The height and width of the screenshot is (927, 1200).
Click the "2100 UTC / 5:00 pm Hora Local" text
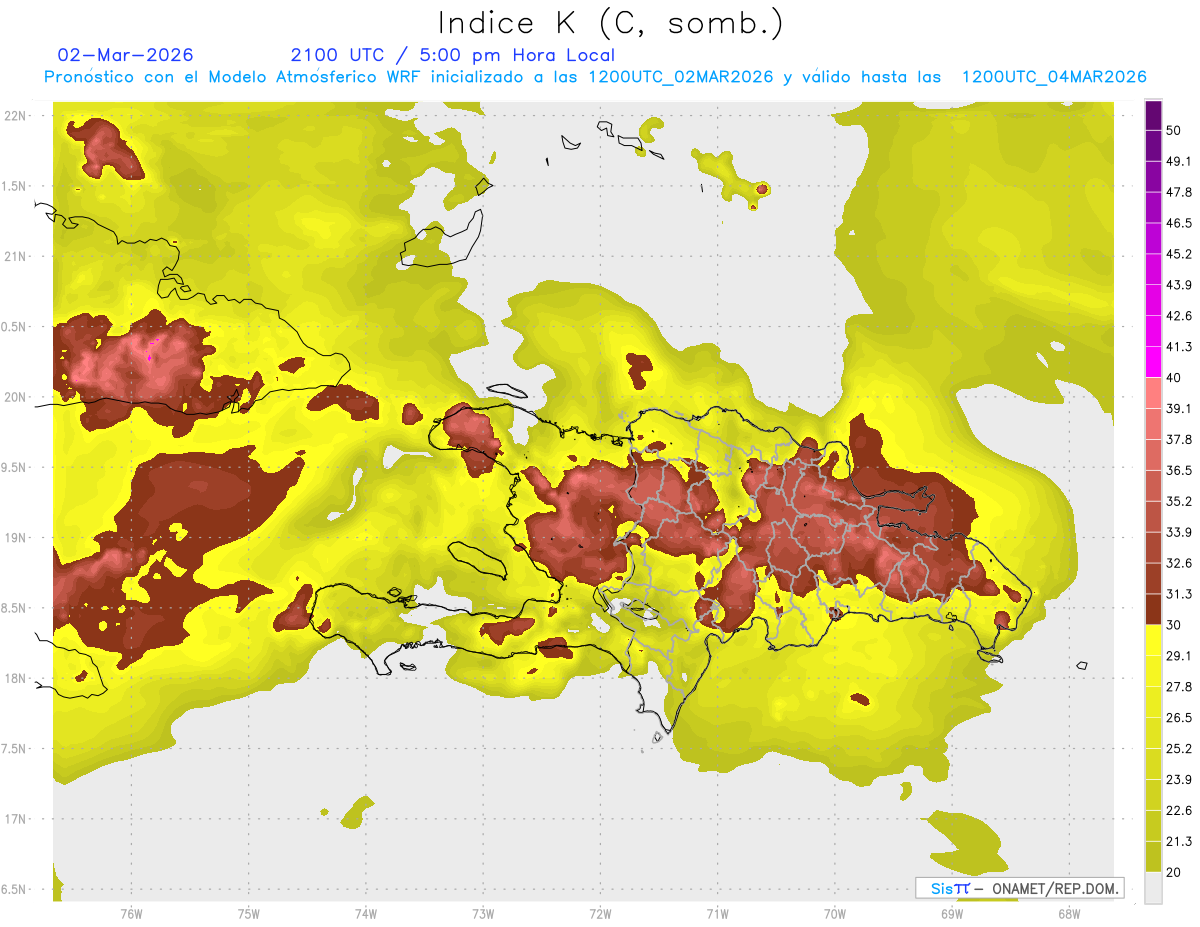coord(453,55)
